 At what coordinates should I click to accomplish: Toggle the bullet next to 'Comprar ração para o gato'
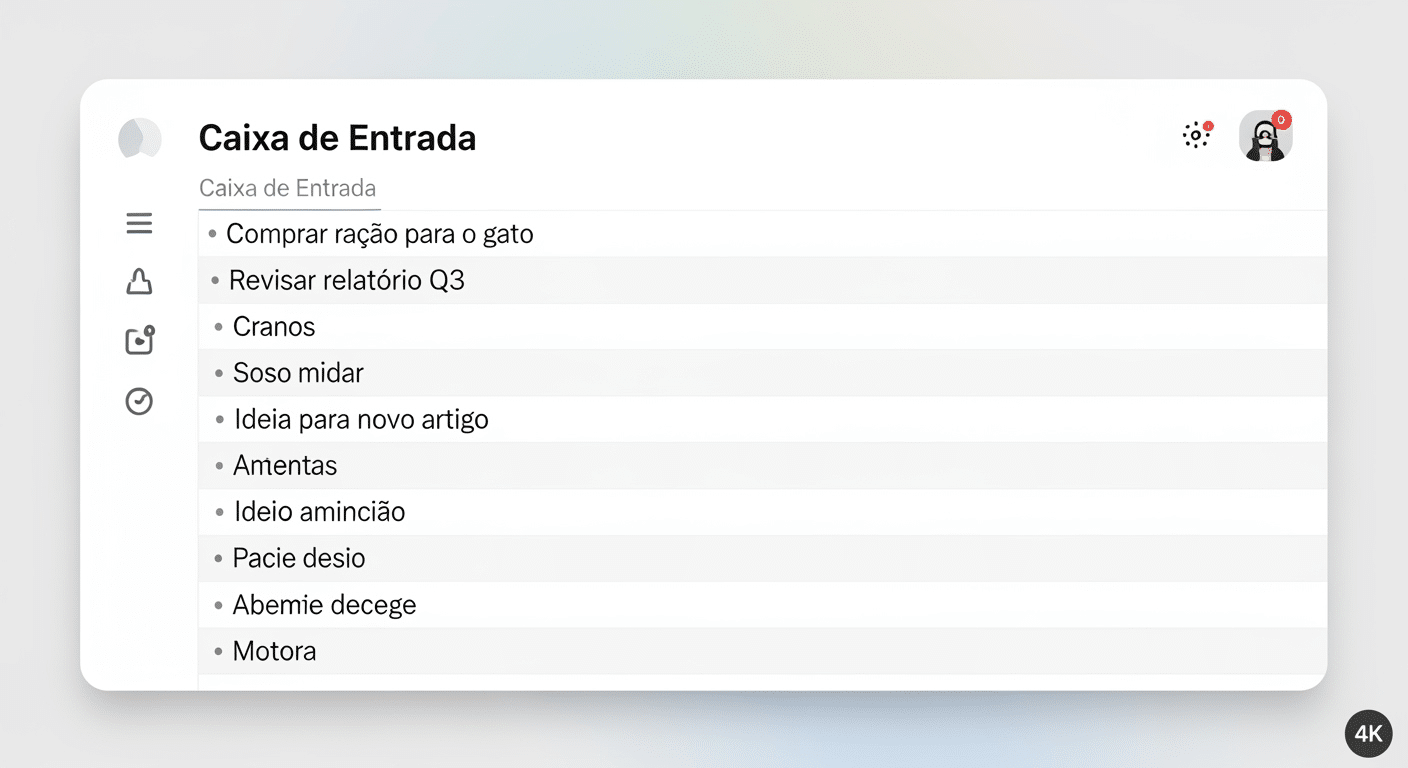point(213,233)
